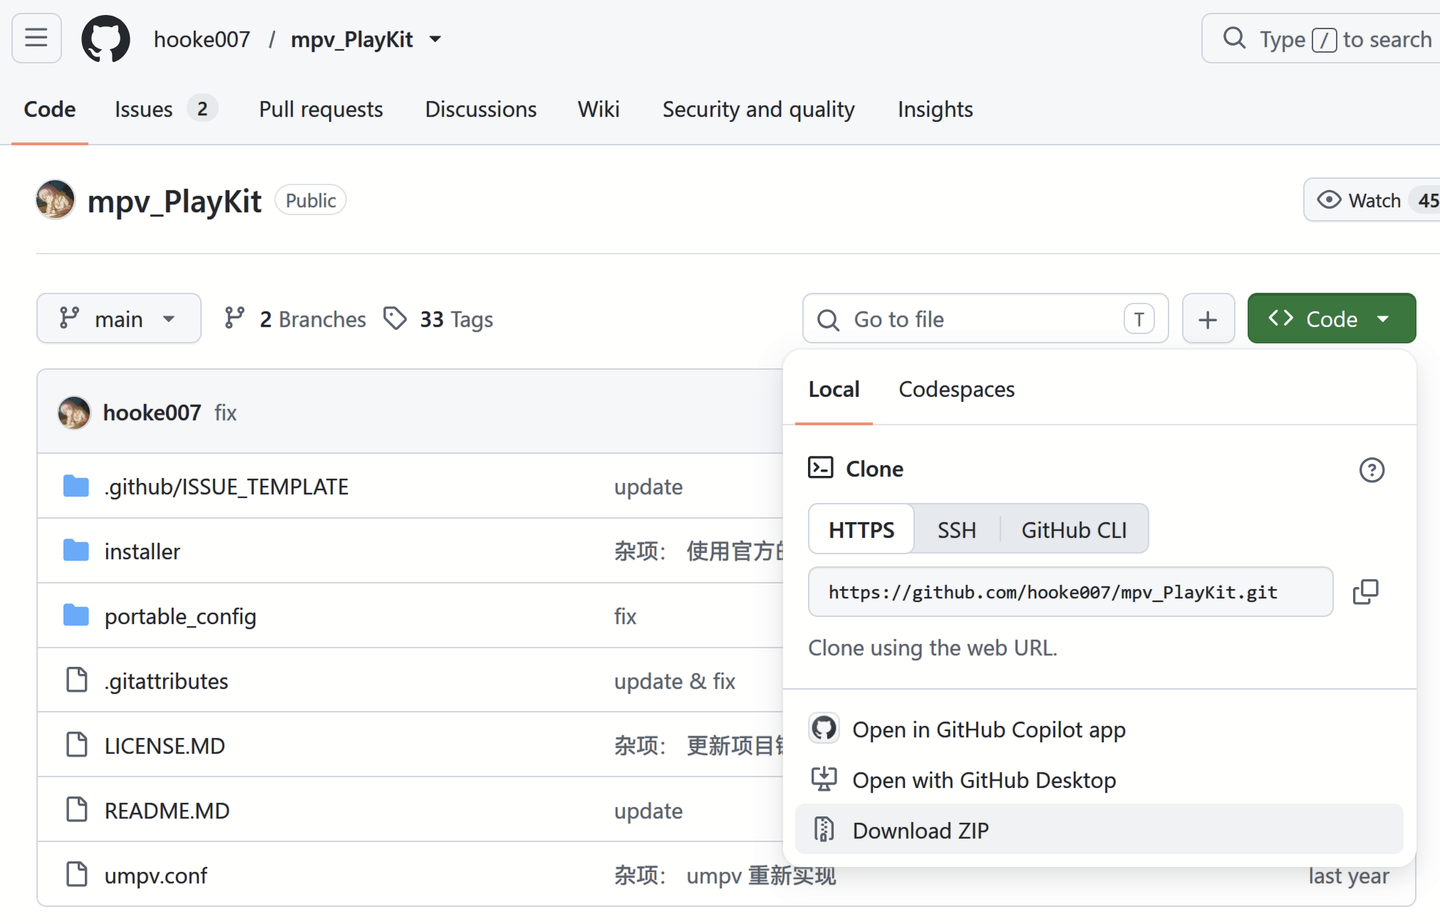Click the mpv_PlayKit repository title
The height and width of the screenshot is (924, 1440).
coord(174,201)
